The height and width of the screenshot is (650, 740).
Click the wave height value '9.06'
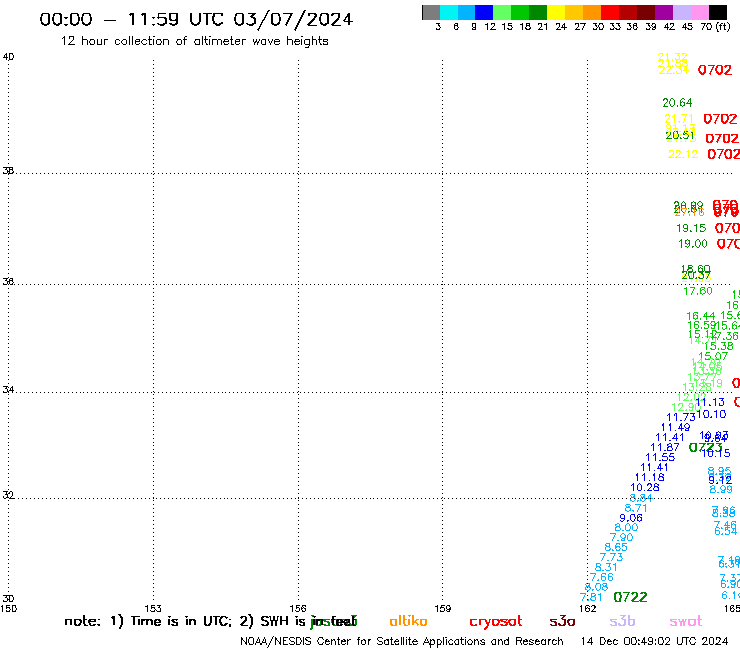(x=631, y=518)
